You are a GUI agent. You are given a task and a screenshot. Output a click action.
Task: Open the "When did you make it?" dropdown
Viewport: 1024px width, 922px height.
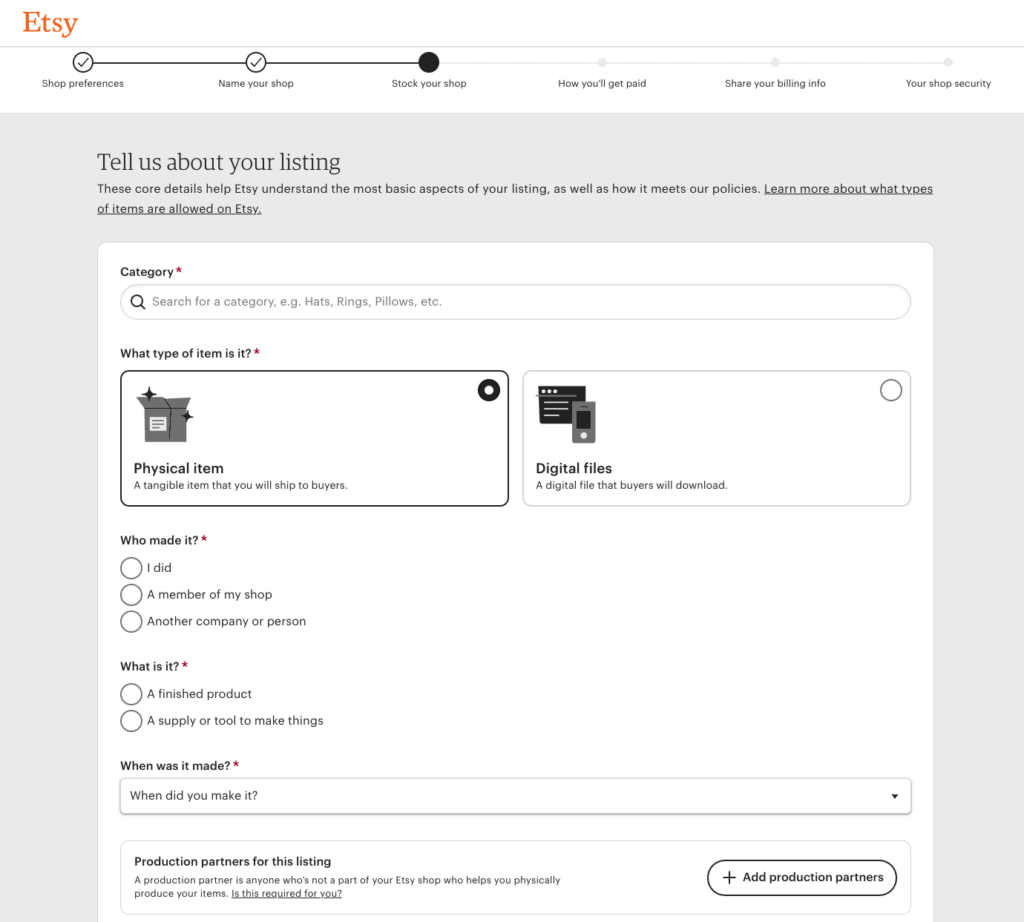coord(515,796)
